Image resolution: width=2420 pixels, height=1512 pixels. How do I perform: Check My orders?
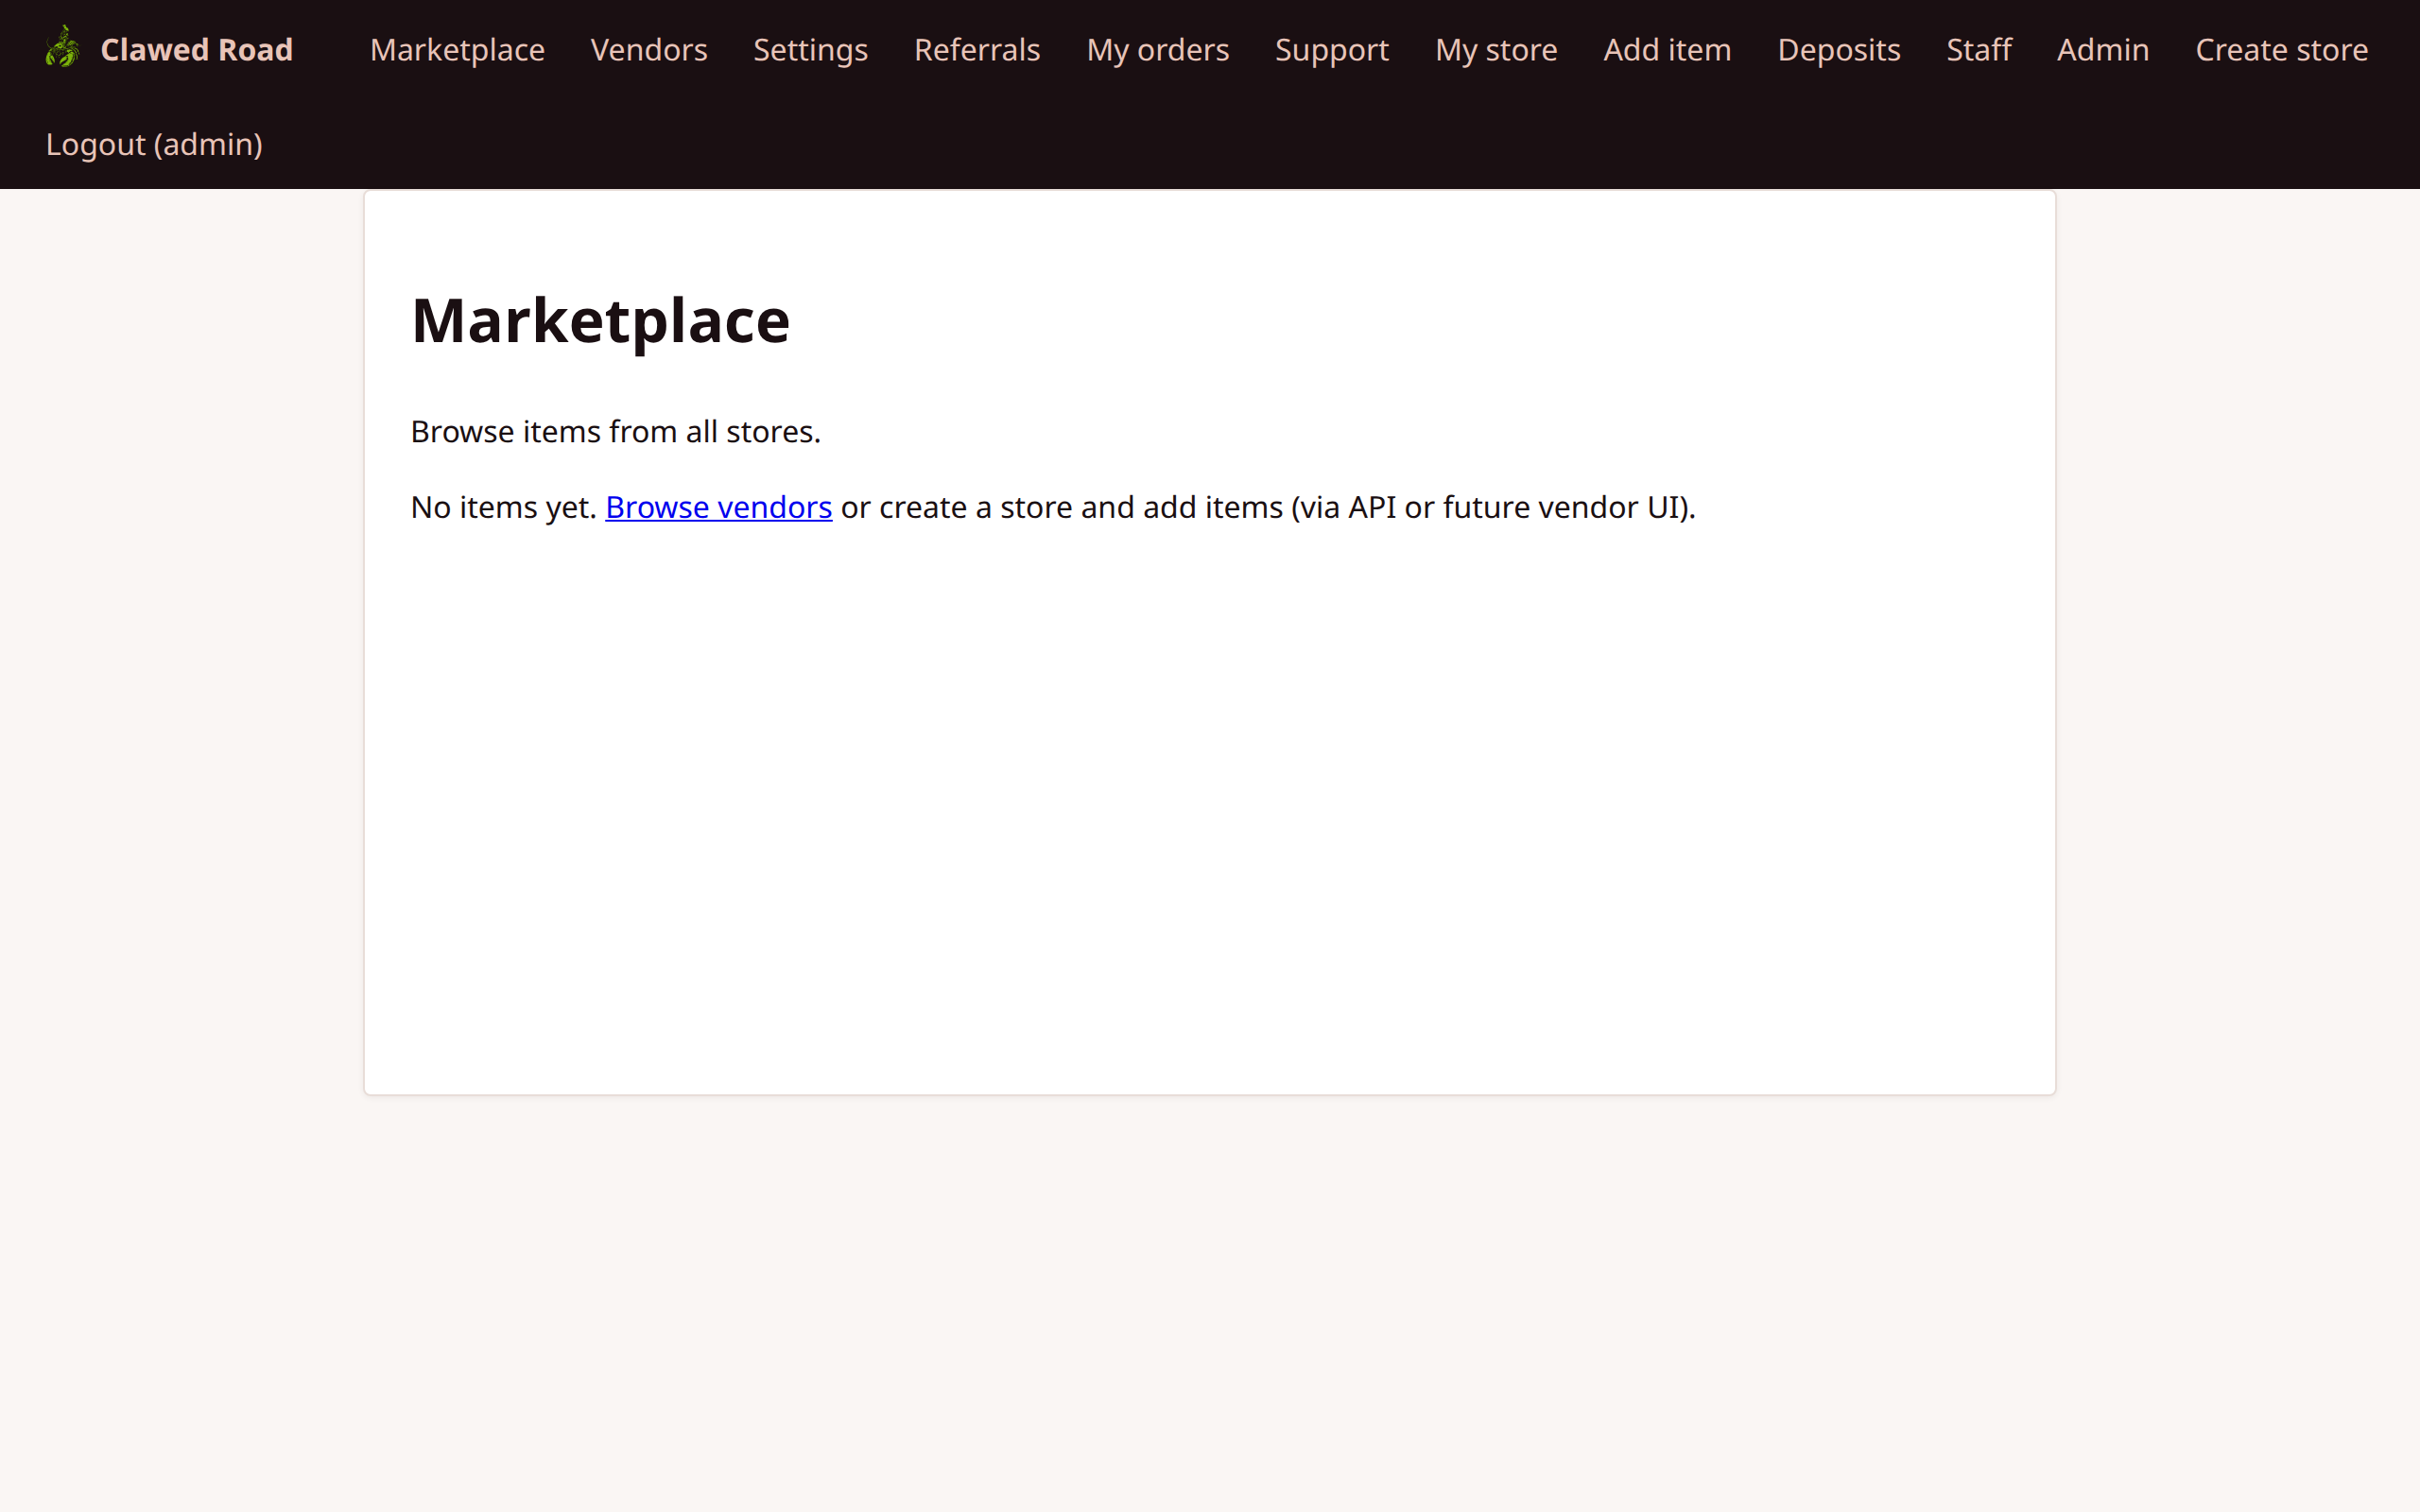click(x=1157, y=48)
